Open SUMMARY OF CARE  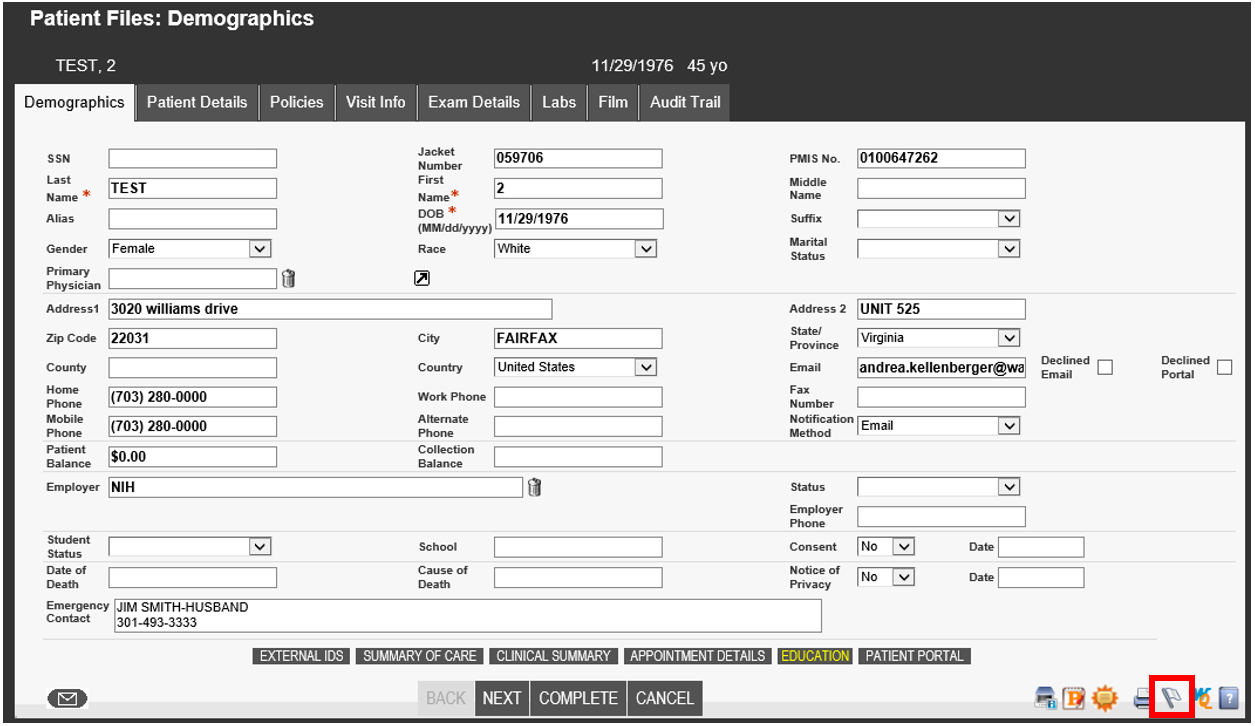point(420,656)
